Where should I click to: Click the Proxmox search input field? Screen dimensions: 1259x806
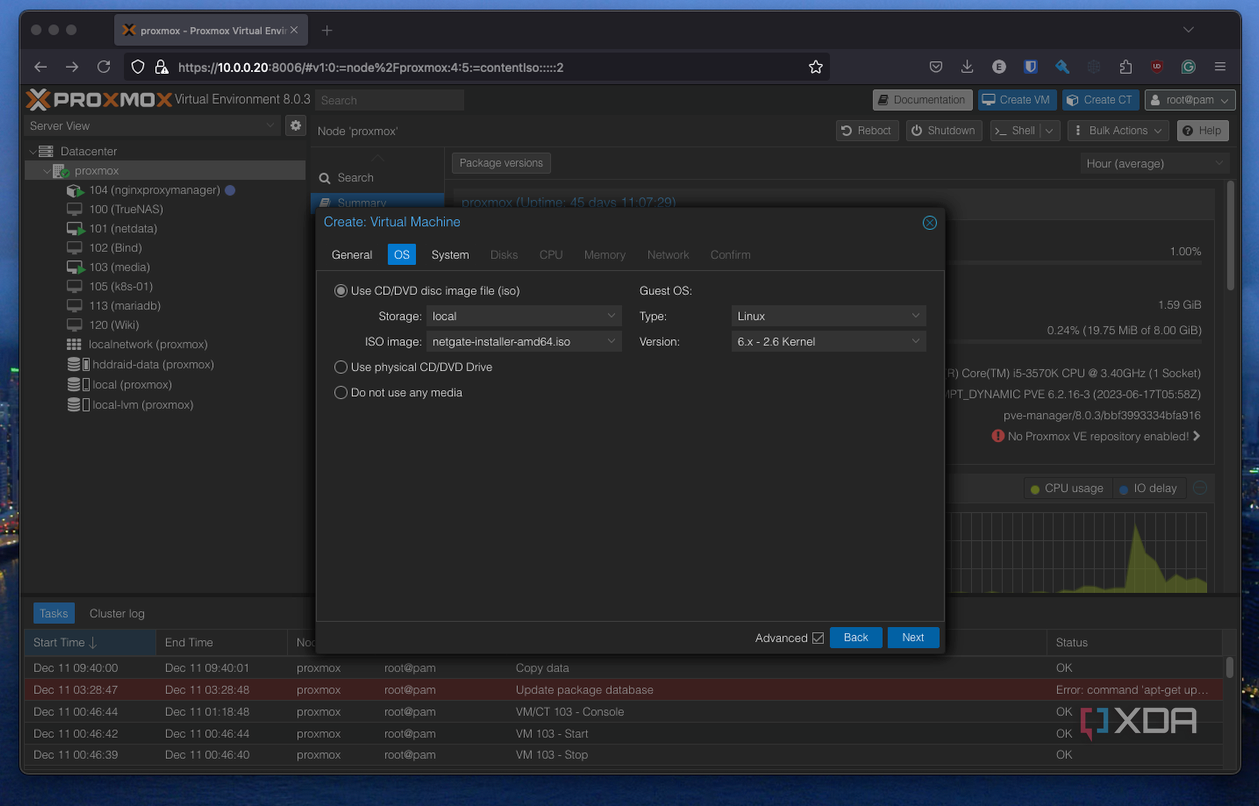pyautogui.click(x=390, y=100)
